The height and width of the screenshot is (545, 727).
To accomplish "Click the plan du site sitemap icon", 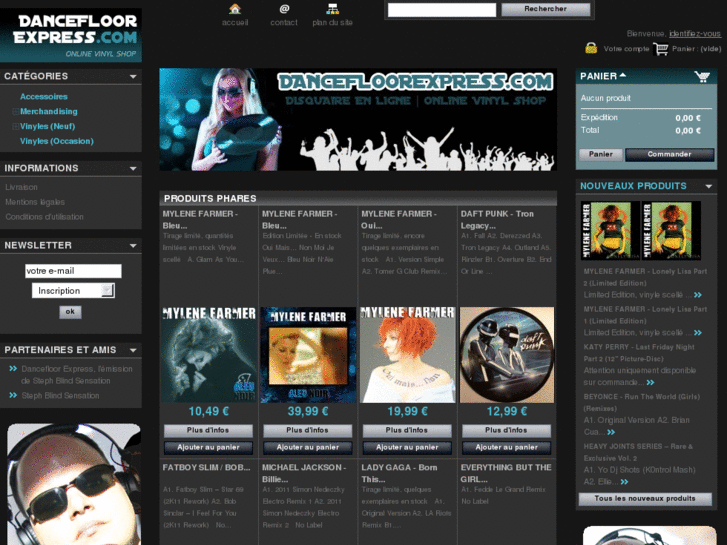I will coord(332,9).
